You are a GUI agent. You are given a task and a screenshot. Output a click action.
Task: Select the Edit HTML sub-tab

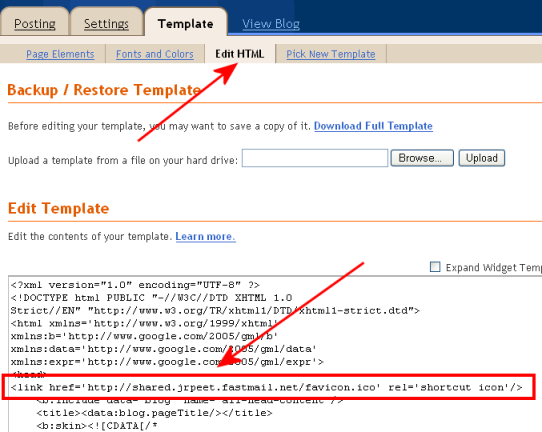tap(240, 54)
